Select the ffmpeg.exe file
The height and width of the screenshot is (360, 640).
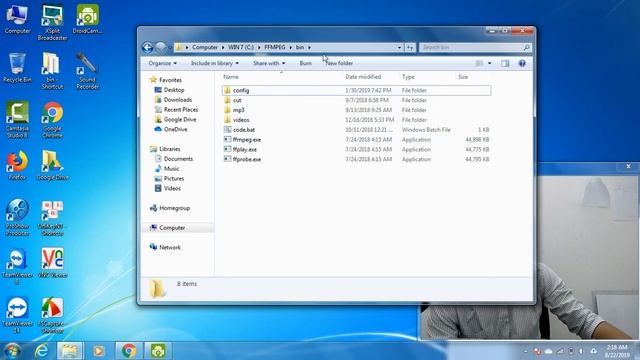coord(356,139)
